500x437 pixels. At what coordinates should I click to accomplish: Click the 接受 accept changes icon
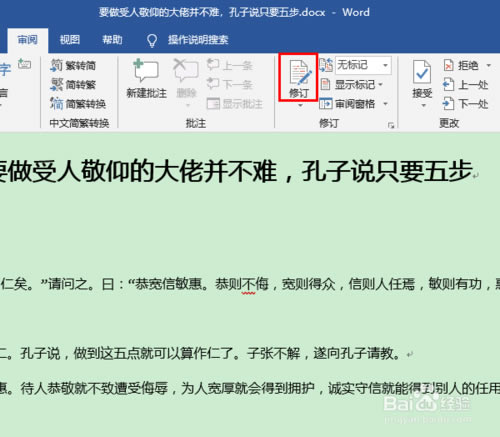[x=422, y=73]
